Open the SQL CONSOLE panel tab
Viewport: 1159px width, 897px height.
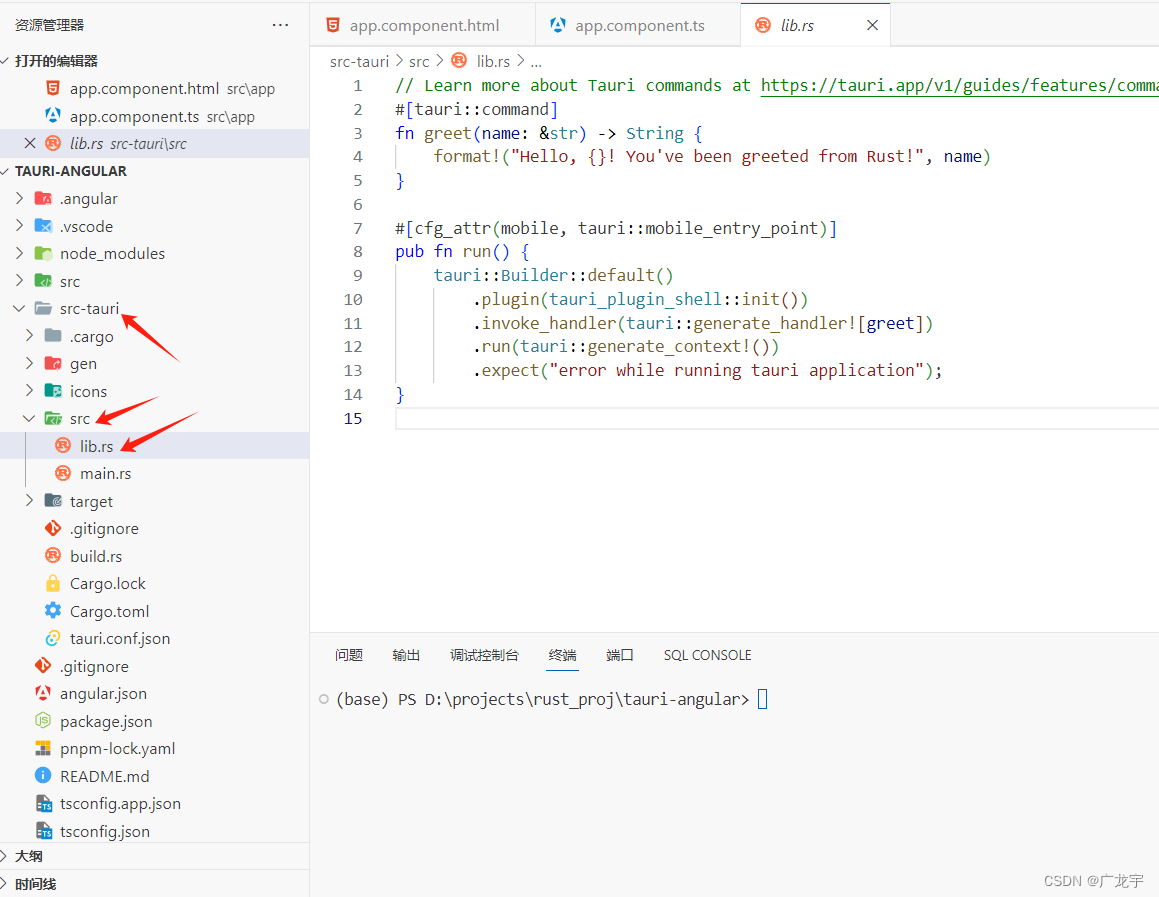tap(707, 655)
